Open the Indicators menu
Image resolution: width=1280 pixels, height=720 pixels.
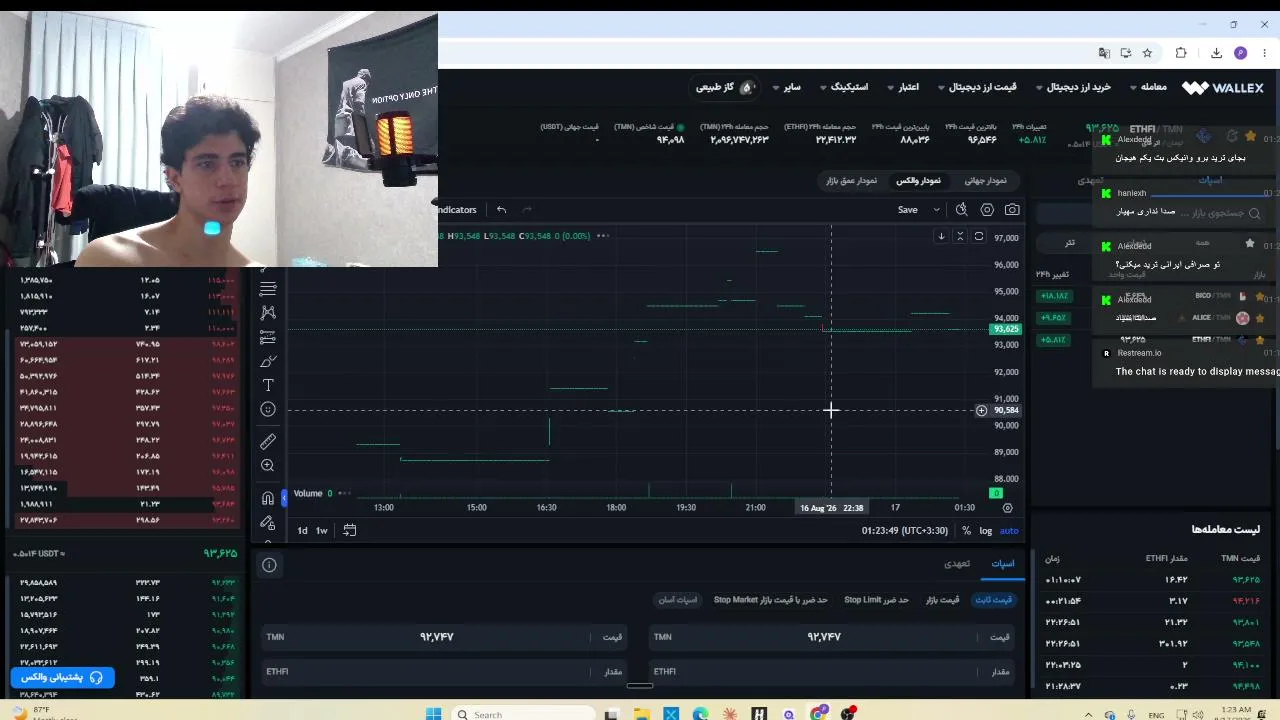[457, 210]
